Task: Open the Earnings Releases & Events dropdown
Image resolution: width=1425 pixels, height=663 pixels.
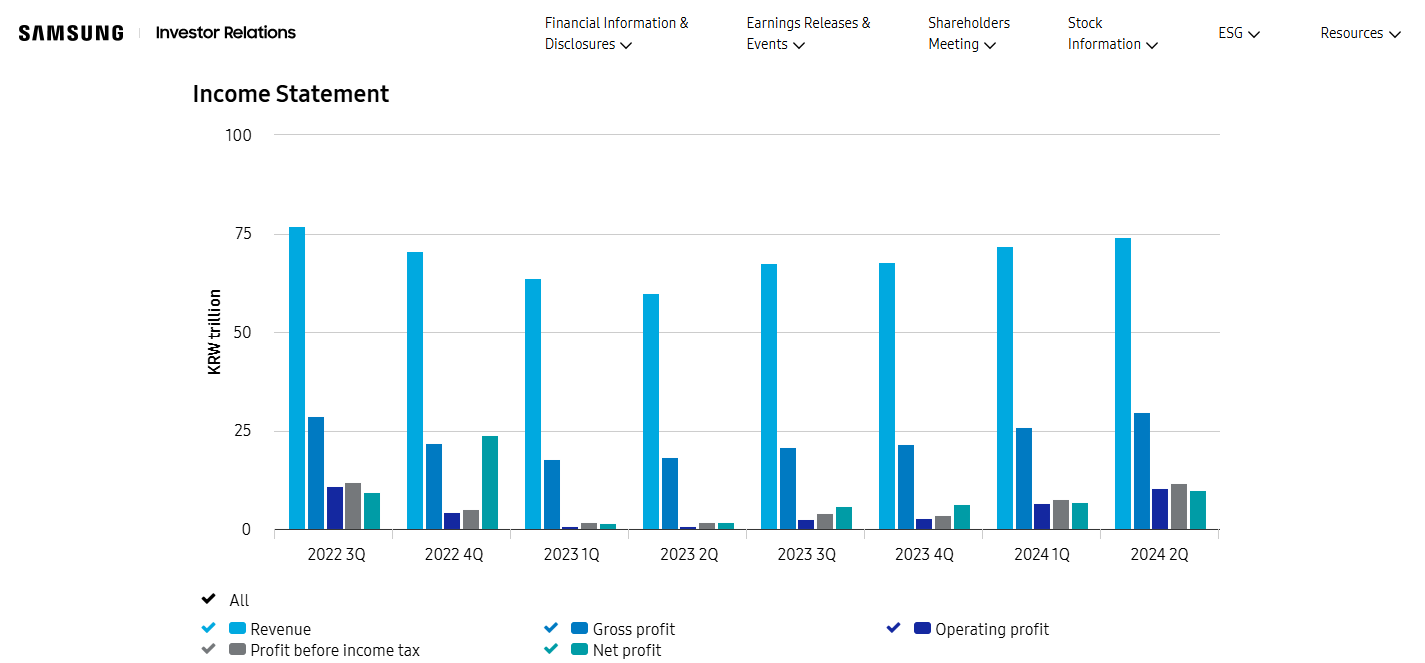Action: (x=808, y=33)
